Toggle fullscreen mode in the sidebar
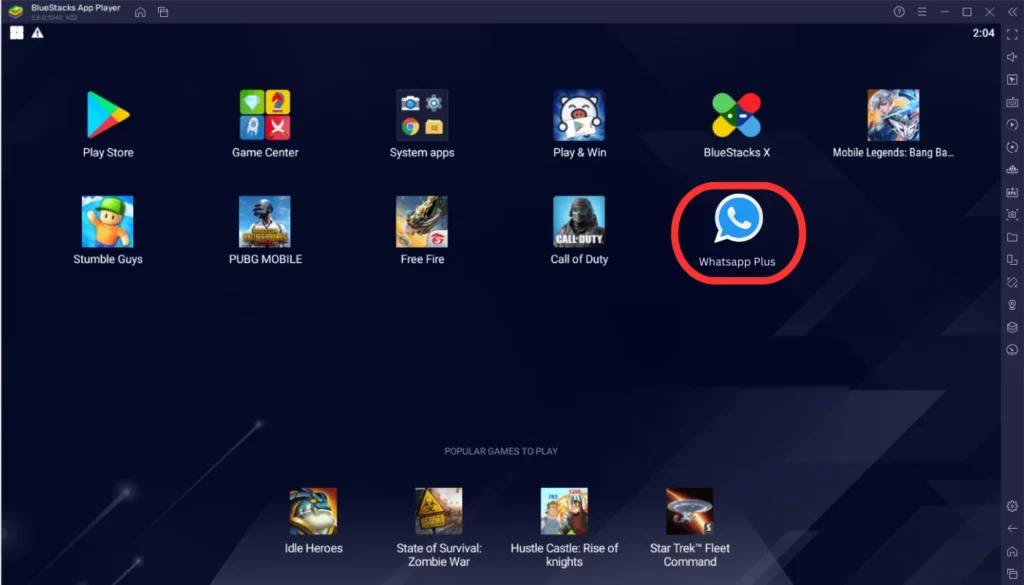The image size is (1024, 585). tap(1012, 35)
